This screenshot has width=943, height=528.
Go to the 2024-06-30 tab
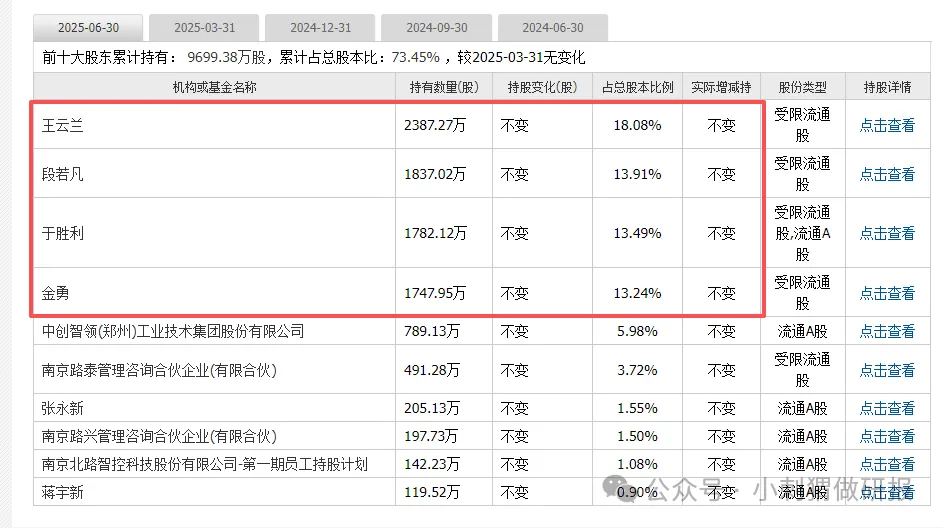pos(556,28)
